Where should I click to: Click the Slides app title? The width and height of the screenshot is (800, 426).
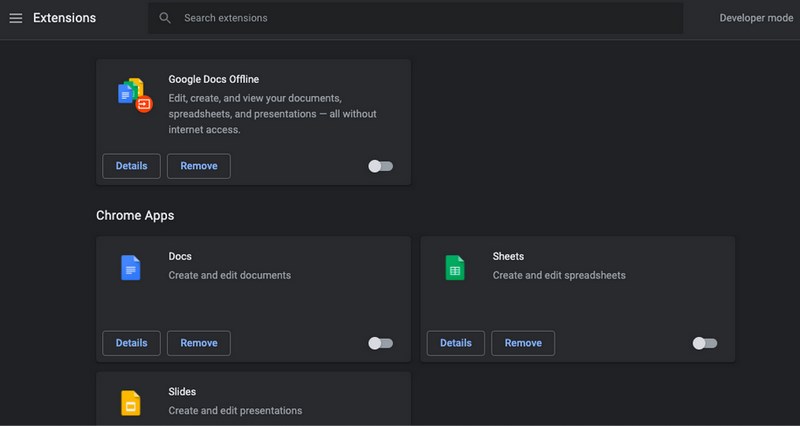tap(182, 392)
